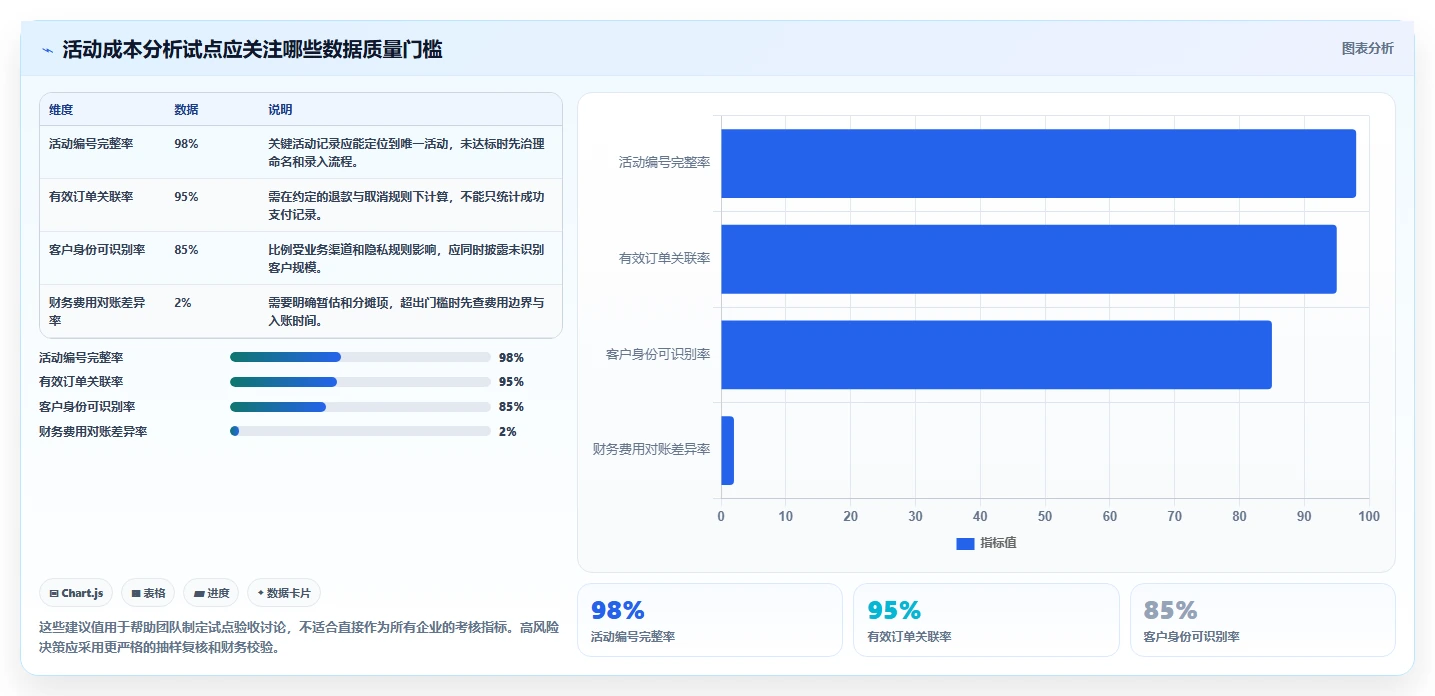The height and width of the screenshot is (696, 1435).
Task: Click 活动编号完整率 in the table
Action: click(91, 143)
